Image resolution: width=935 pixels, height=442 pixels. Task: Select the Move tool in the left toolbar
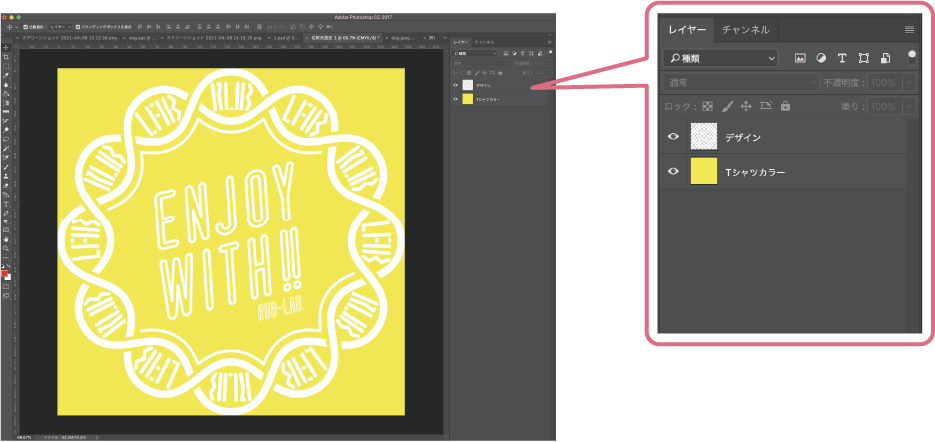pos(6,47)
